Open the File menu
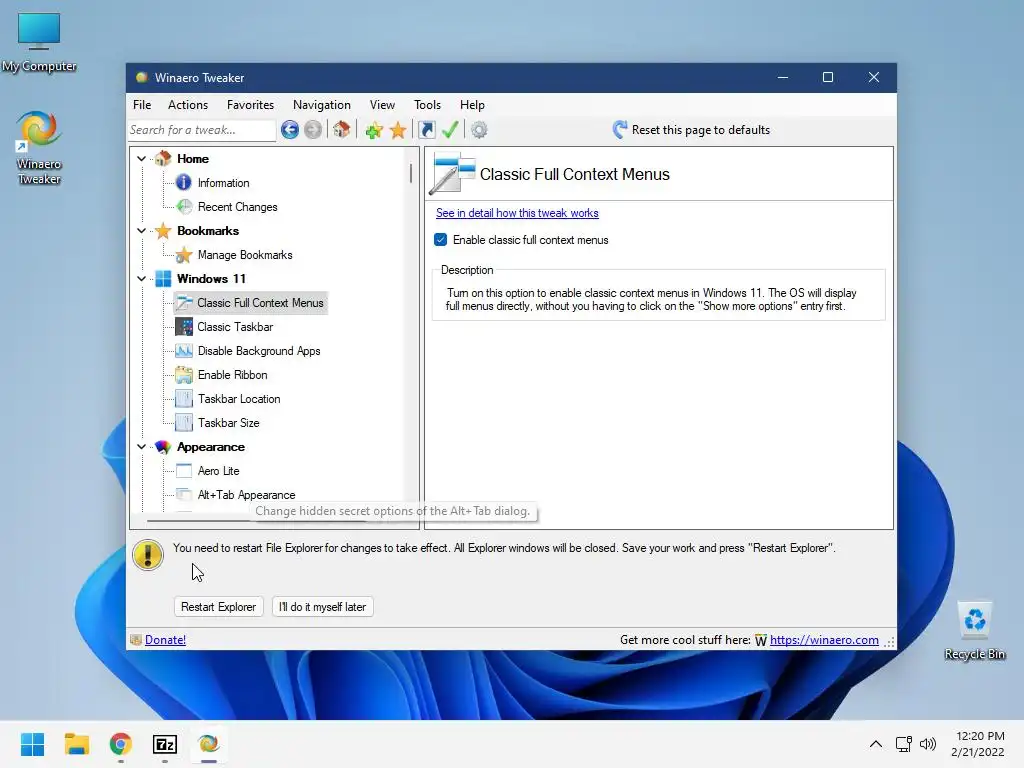The height and width of the screenshot is (768, 1024). pos(142,104)
